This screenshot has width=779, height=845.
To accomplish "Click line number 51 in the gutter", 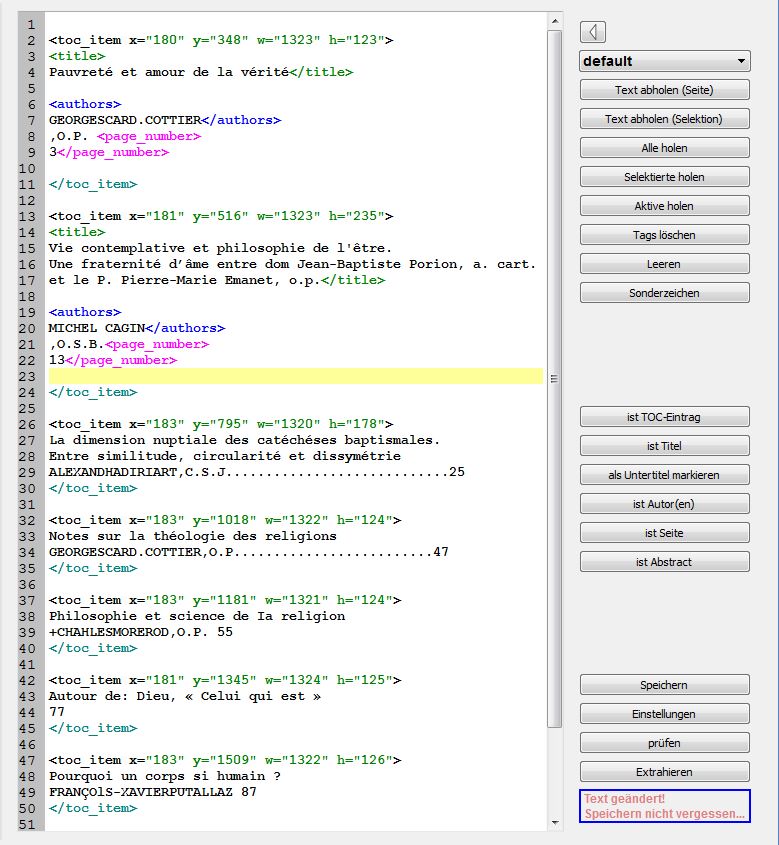I will pyautogui.click(x=27, y=825).
